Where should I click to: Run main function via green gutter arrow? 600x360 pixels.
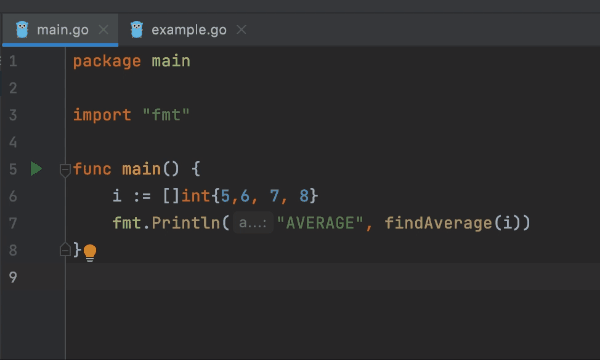[x=36, y=169]
